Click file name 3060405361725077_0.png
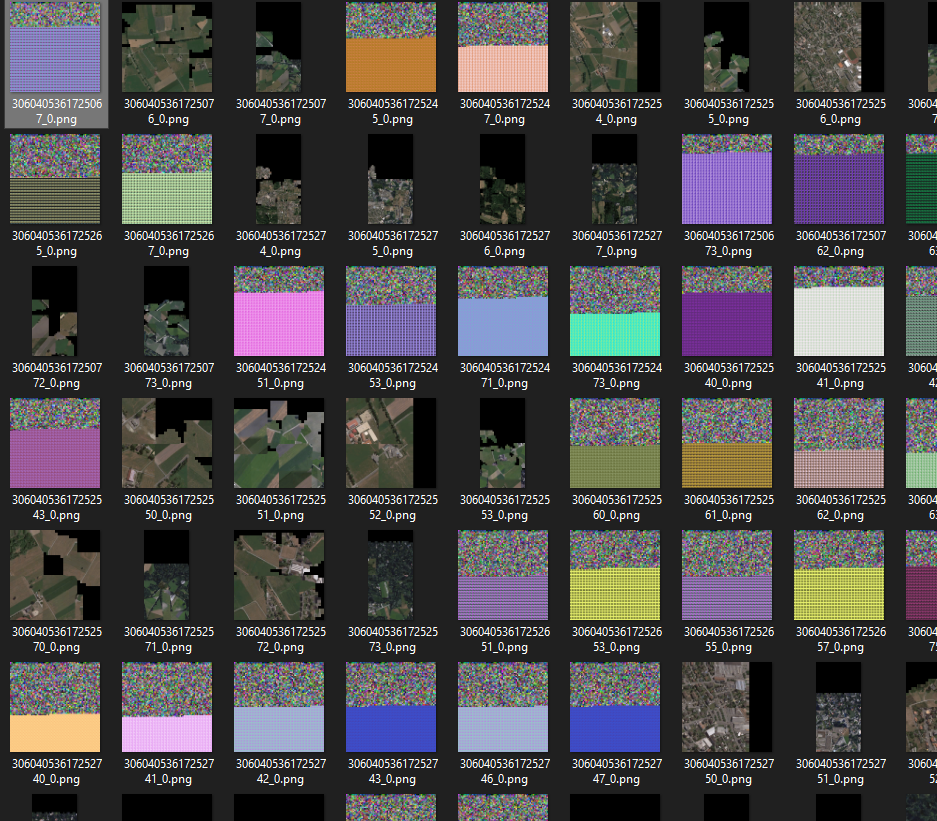Screen dimensions: 937x821 281,111
